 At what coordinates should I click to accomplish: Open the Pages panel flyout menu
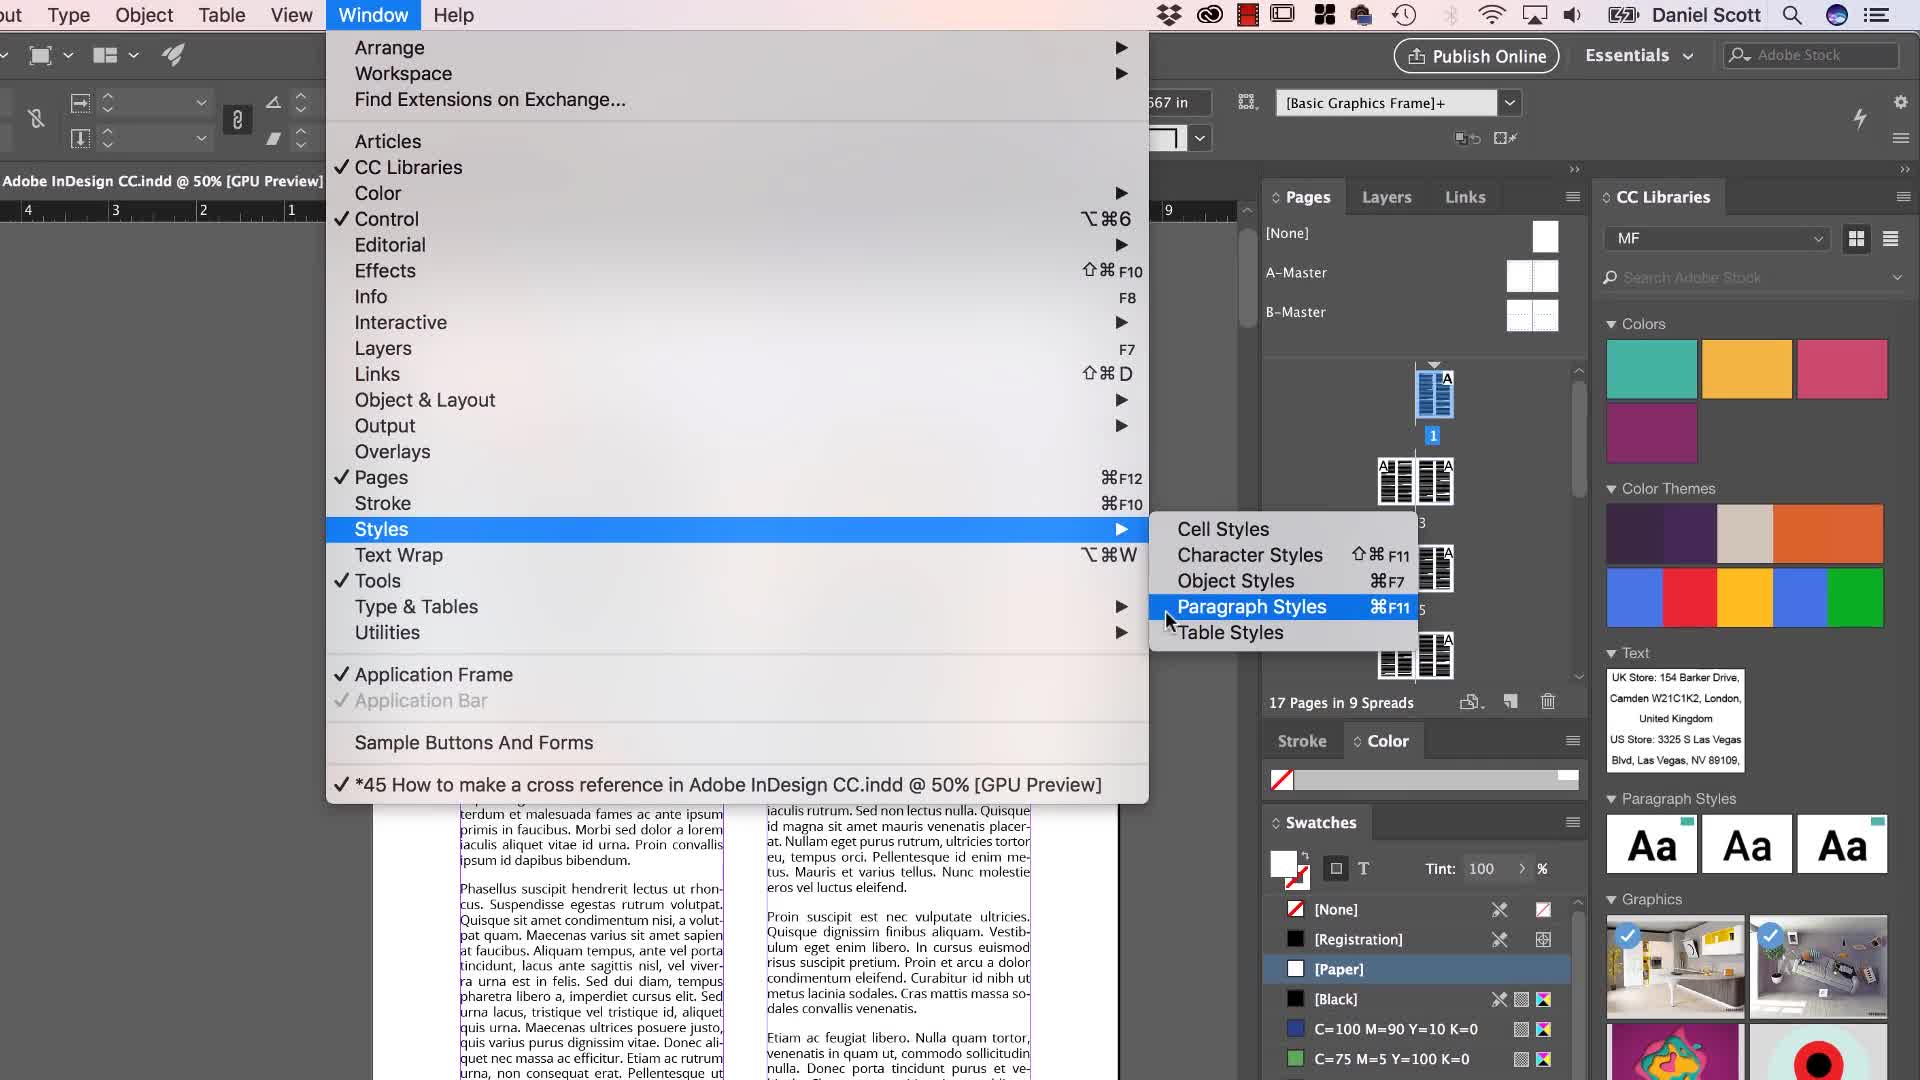[x=1573, y=197]
